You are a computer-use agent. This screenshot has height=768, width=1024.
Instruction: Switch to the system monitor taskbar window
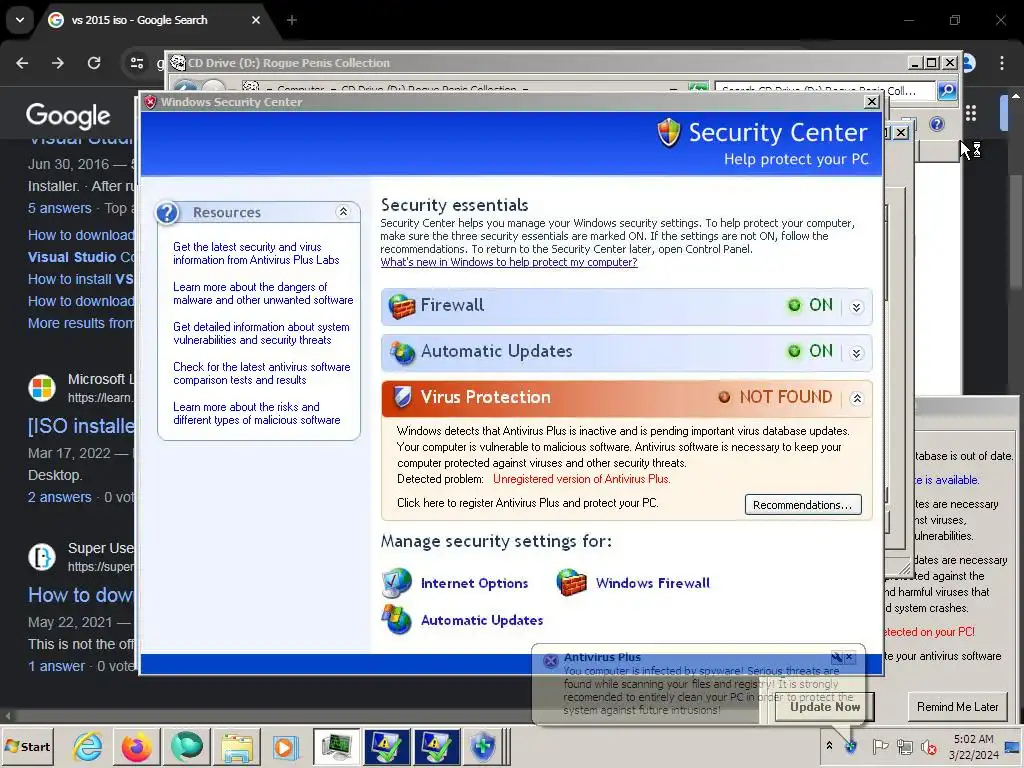coord(336,746)
